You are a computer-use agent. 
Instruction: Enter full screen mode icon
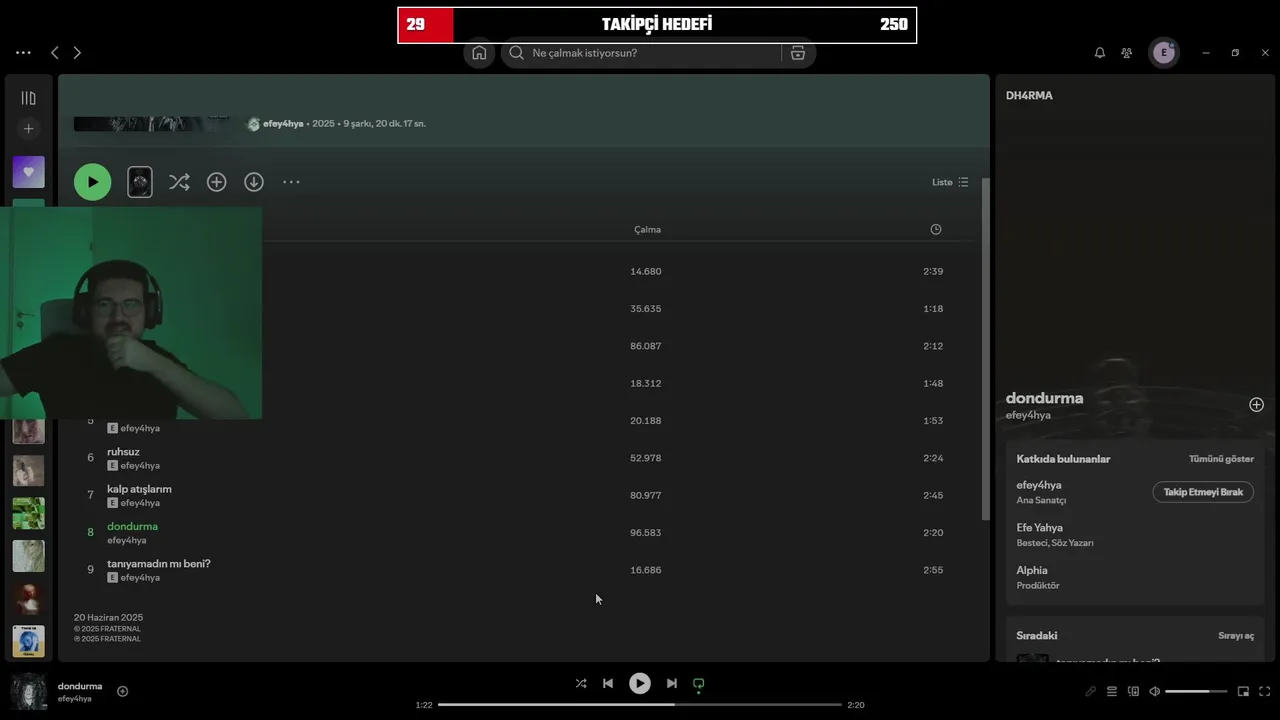point(1265,691)
